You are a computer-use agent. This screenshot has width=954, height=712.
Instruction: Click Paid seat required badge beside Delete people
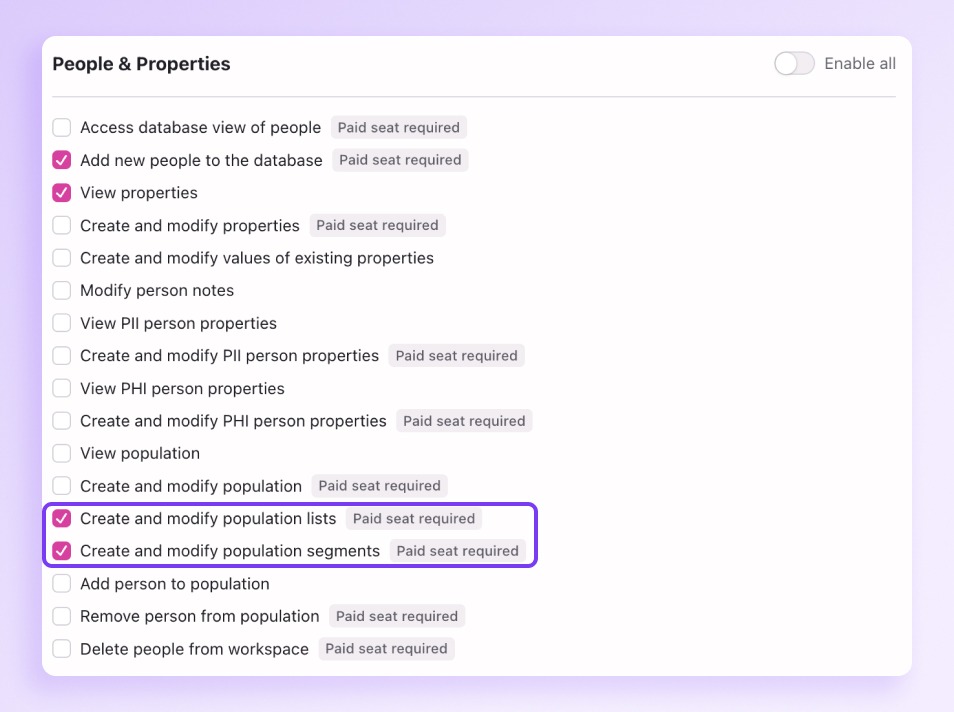386,649
